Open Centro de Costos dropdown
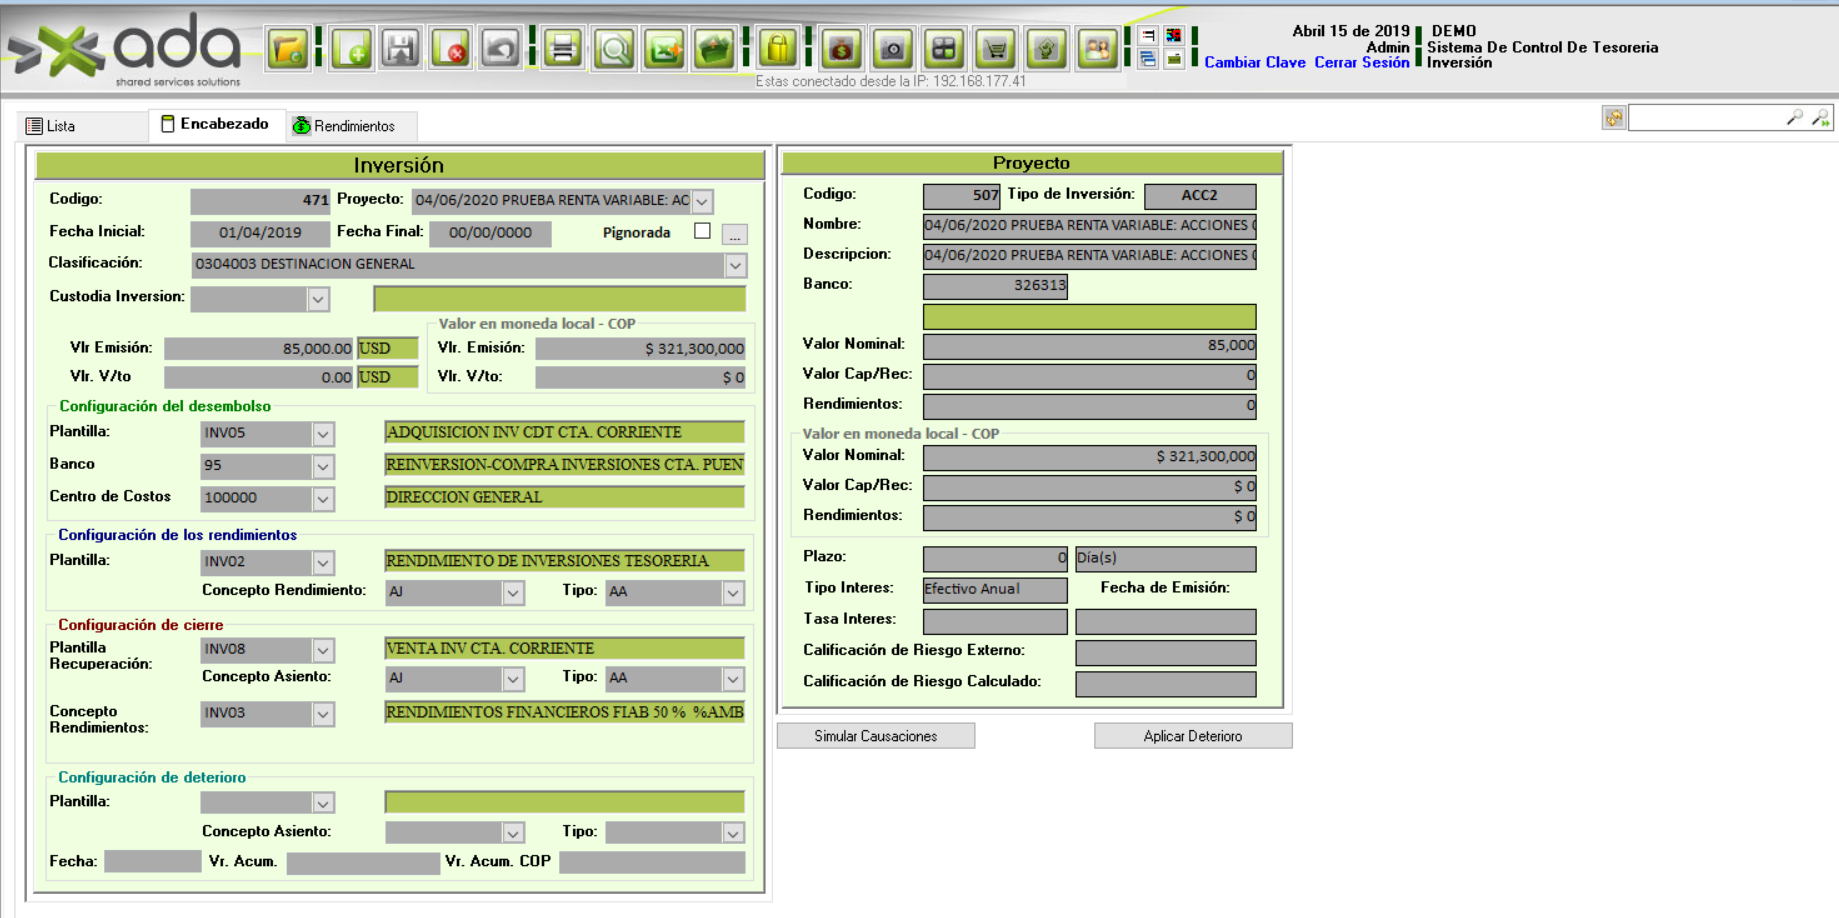Viewport: 1839px width, 918px height. pyautogui.click(x=323, y=498)
